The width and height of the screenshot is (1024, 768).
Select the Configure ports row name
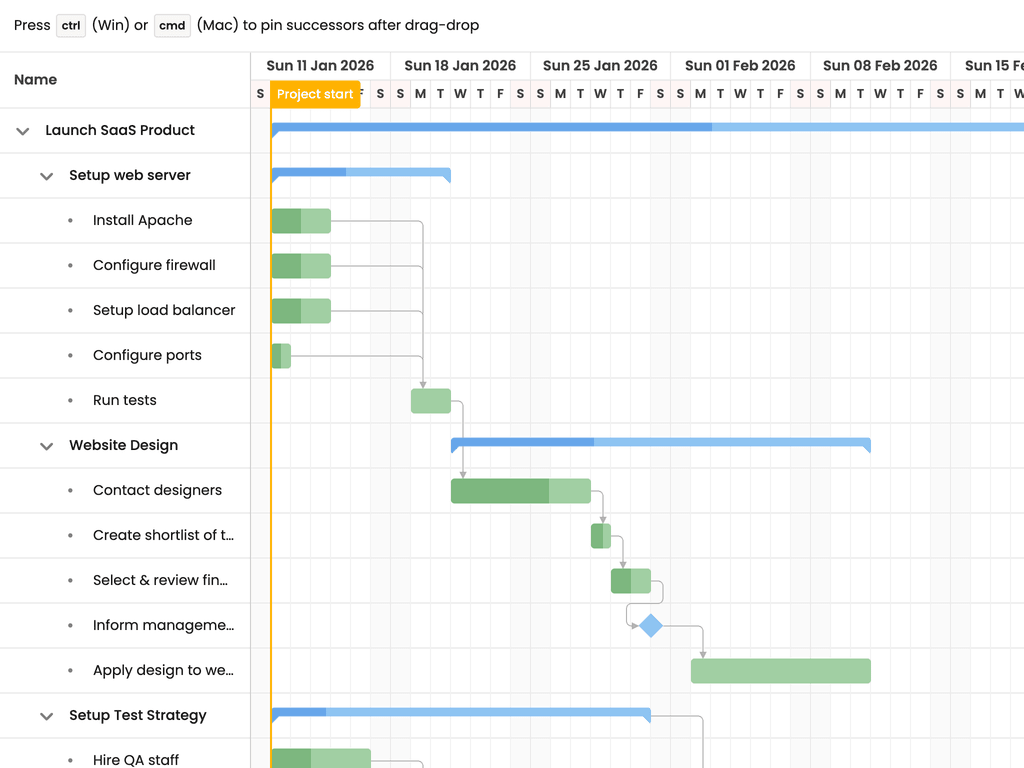pos(147,355)
